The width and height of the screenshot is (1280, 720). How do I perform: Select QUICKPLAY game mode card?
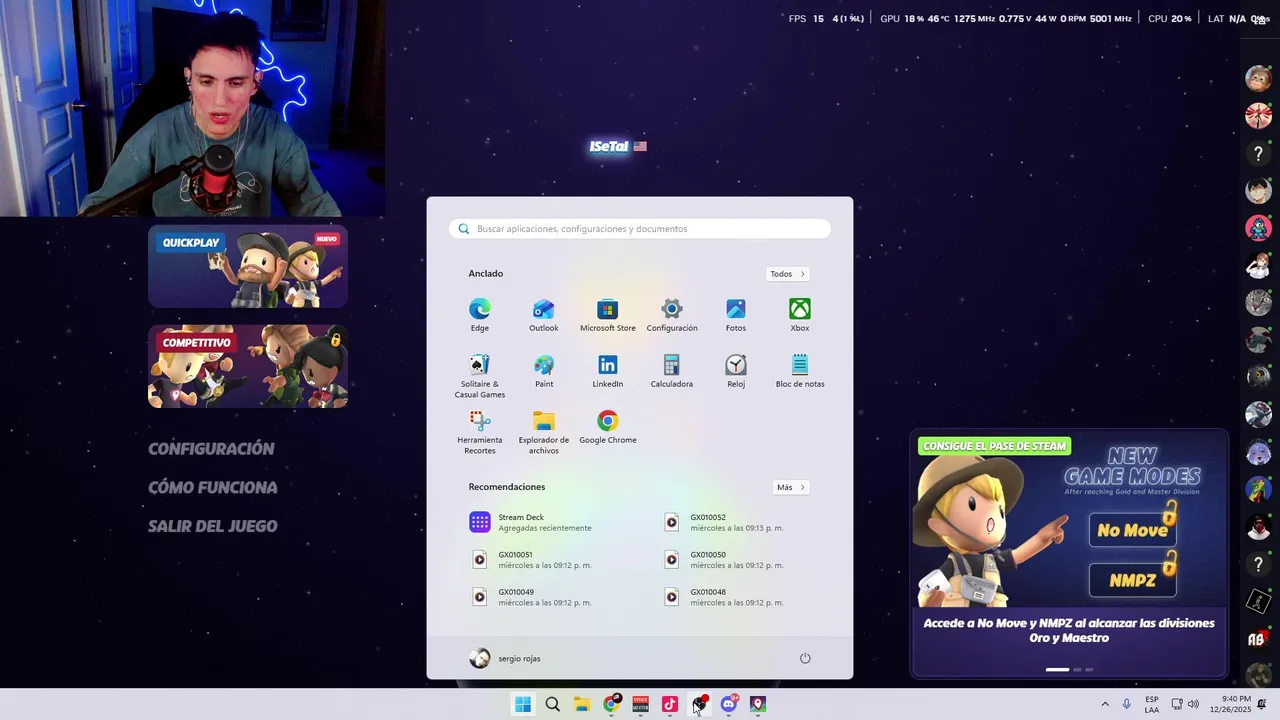click(248, 267)
